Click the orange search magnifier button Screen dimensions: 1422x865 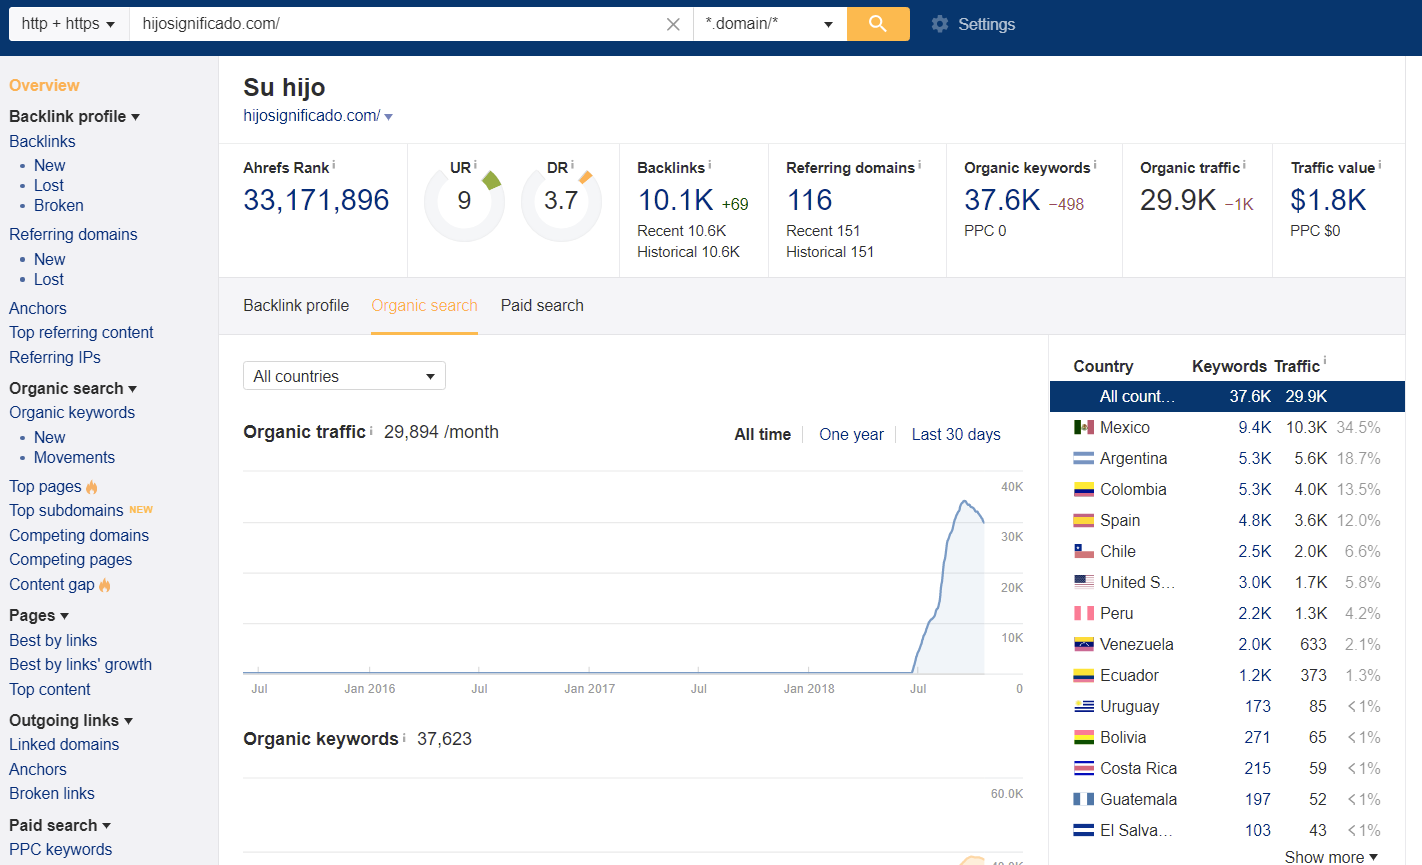coord(878,24)
